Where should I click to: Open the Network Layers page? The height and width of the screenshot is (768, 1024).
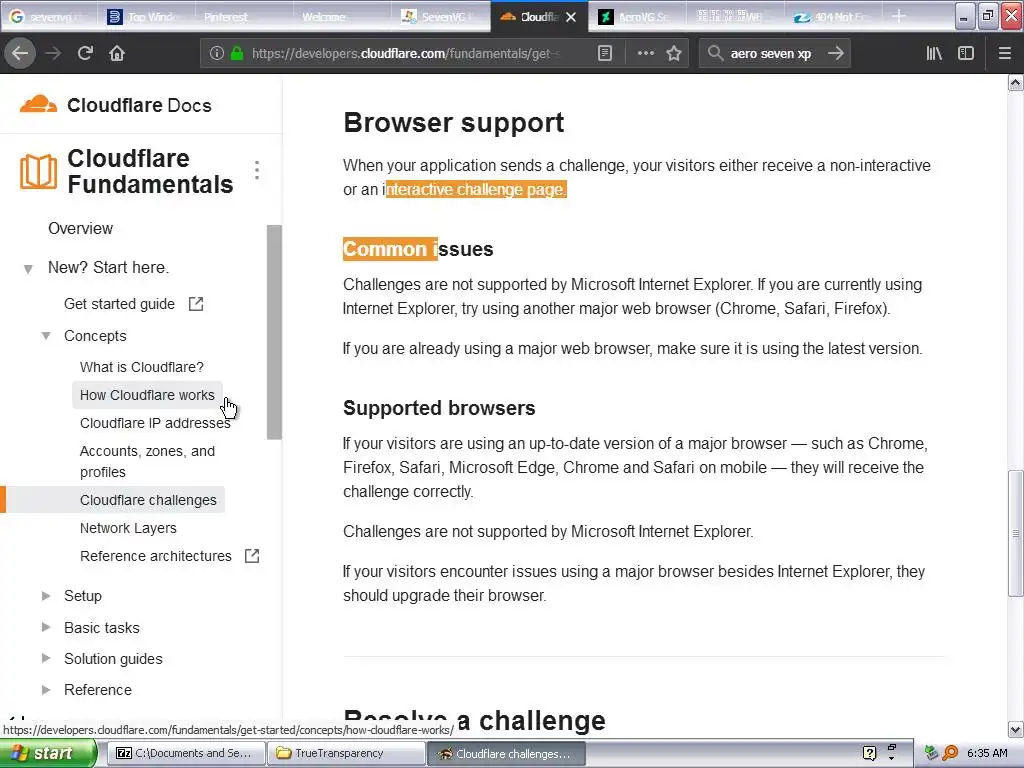coord(128,528)
